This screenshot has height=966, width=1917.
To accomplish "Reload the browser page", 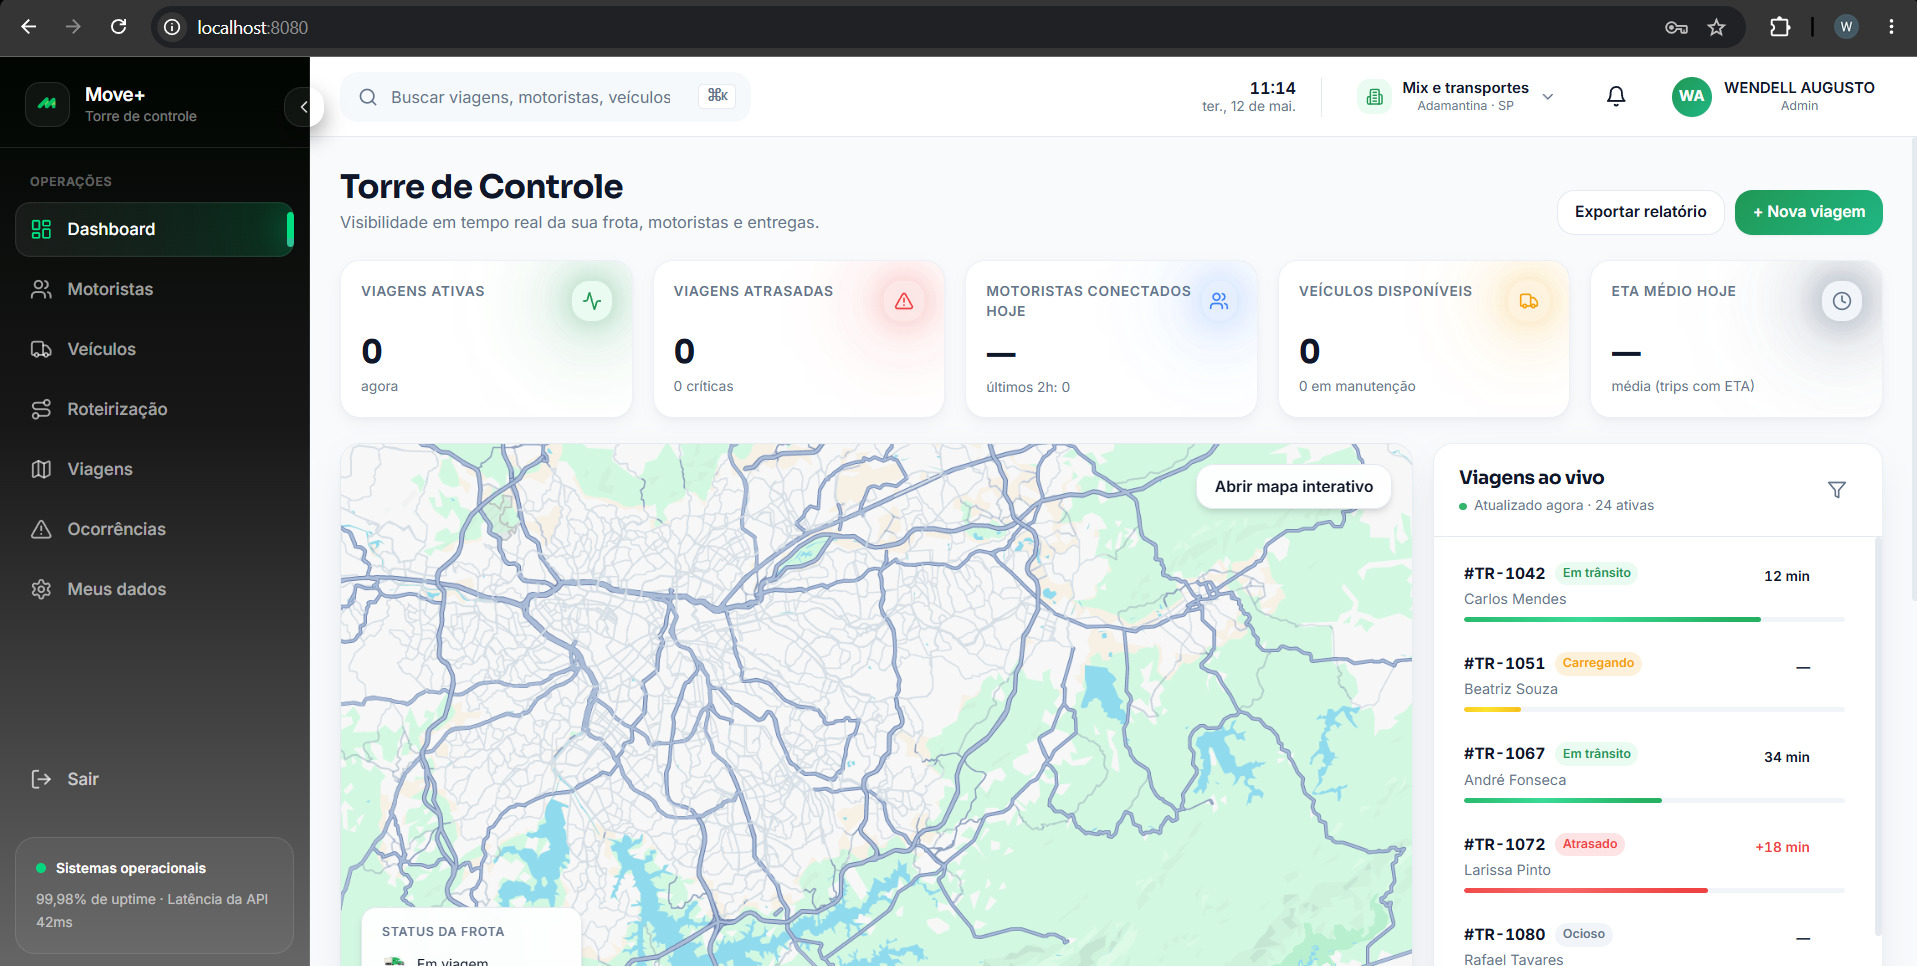I will tap(118, 27).
